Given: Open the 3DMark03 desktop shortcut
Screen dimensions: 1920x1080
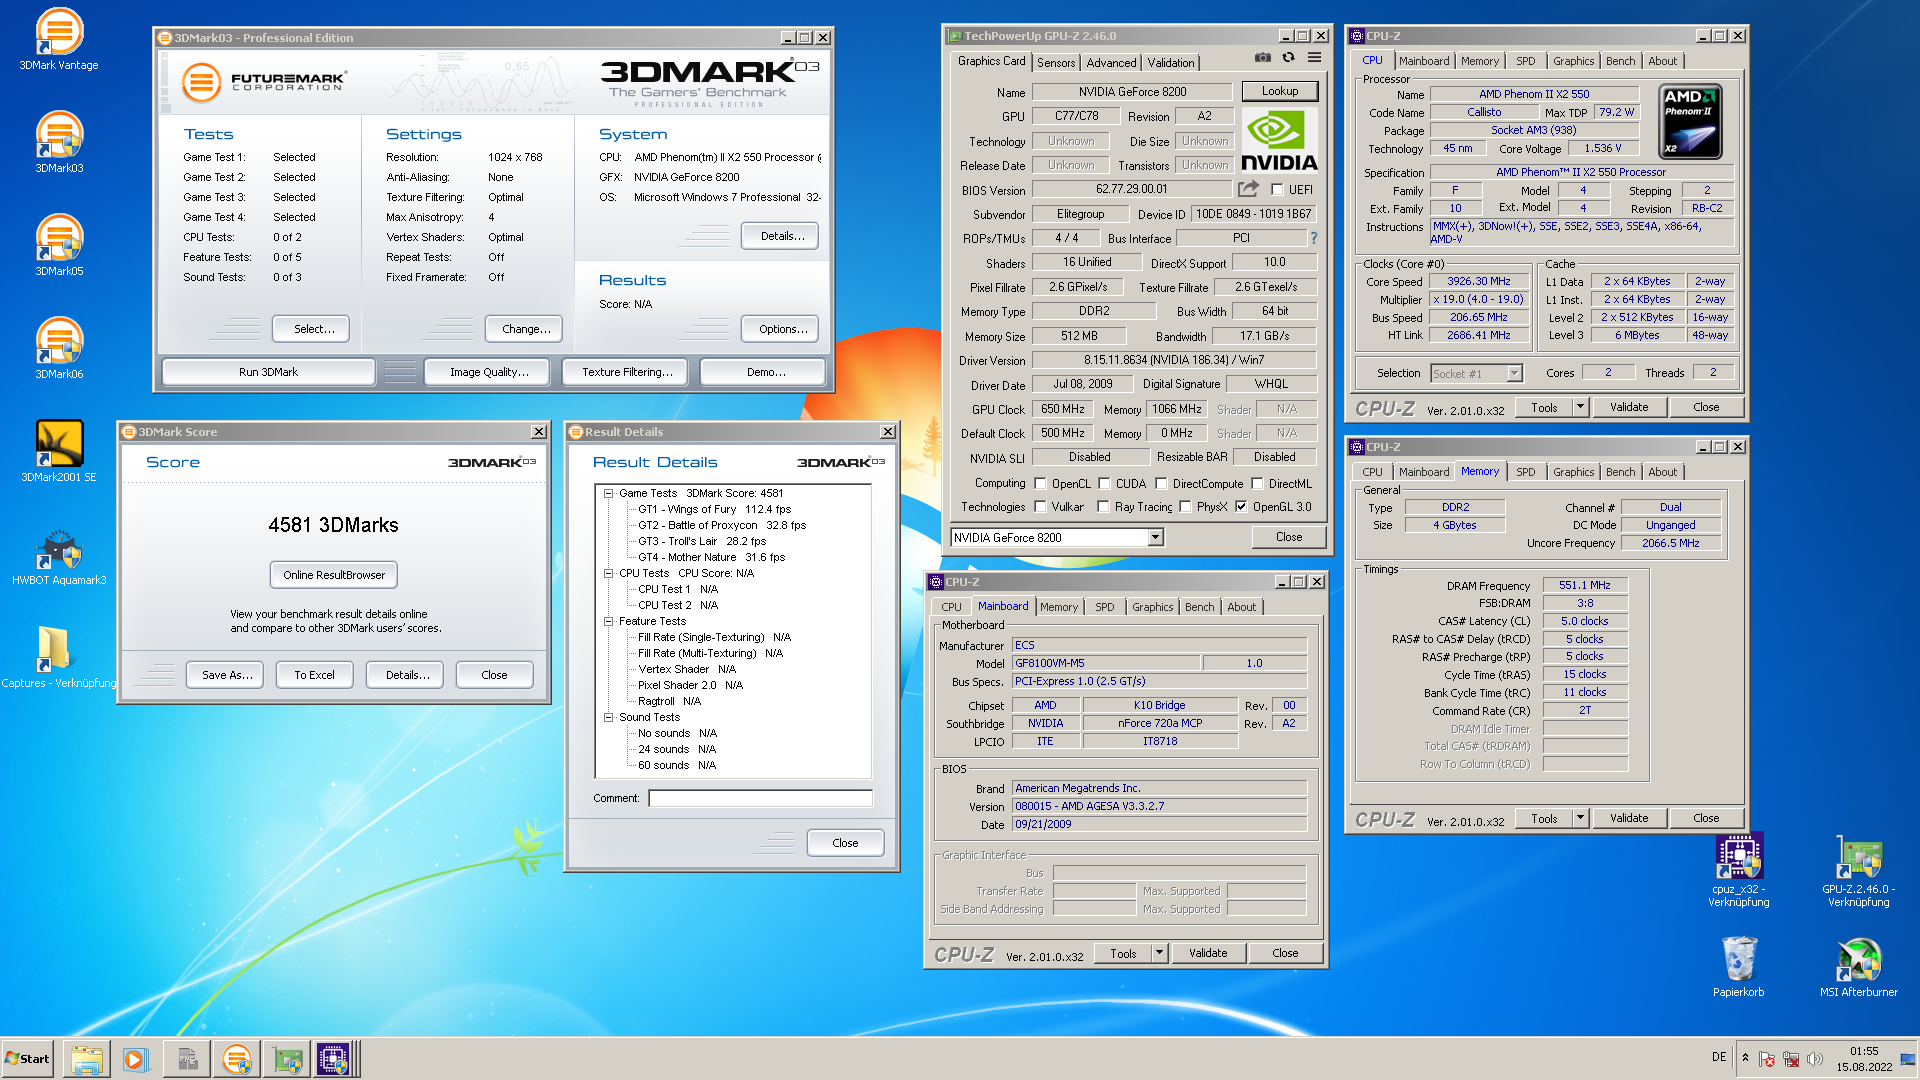Looking at the screenshot, I should pyautogui.click(x=59, y=143).
